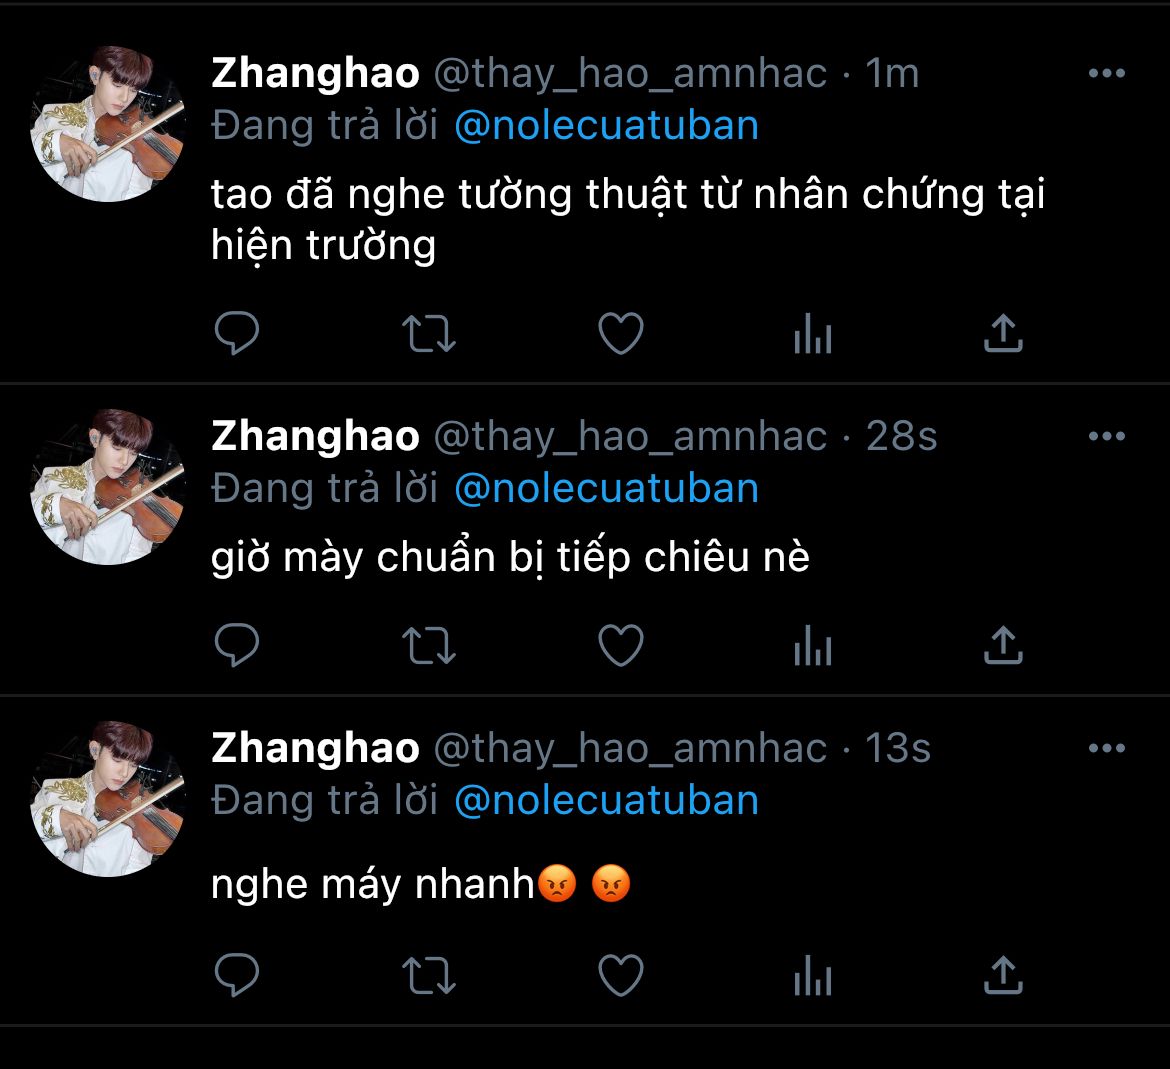Screen dimensions: 1170x1069
Task: Like the tweet posted 1m ago
Action: (x=621, y=333)
